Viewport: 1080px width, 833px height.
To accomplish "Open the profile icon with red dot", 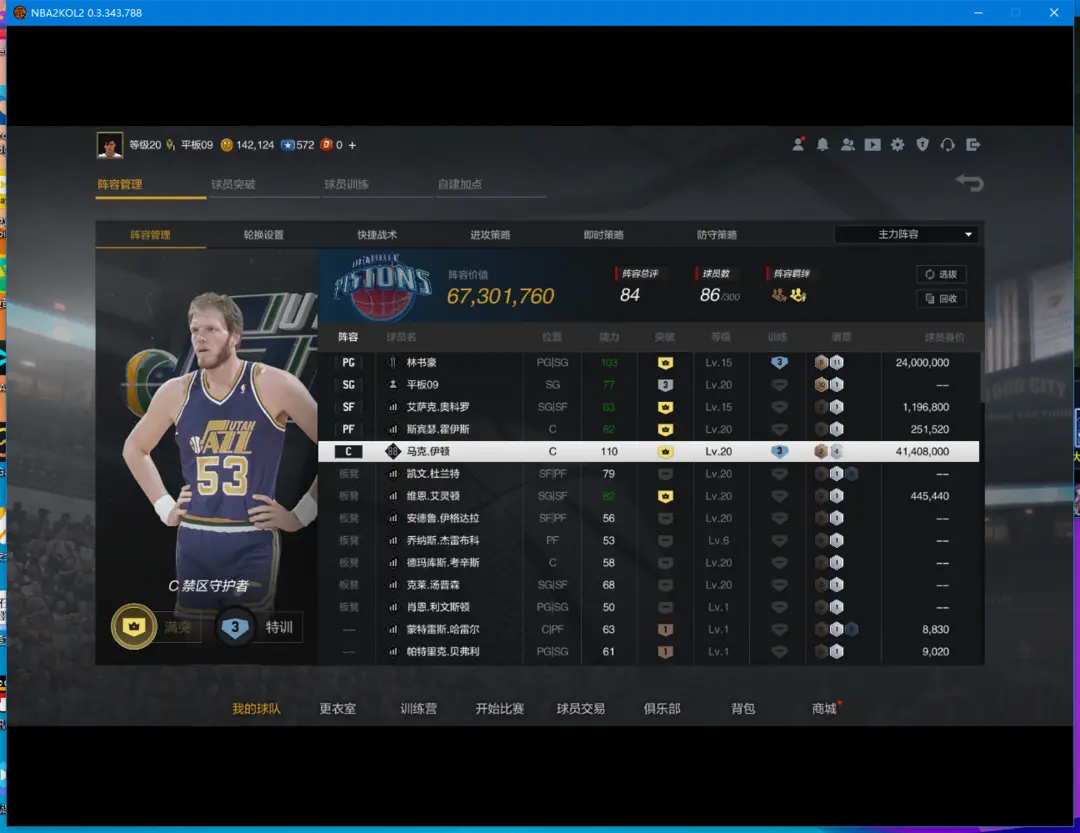I will (x=798, y=144).
